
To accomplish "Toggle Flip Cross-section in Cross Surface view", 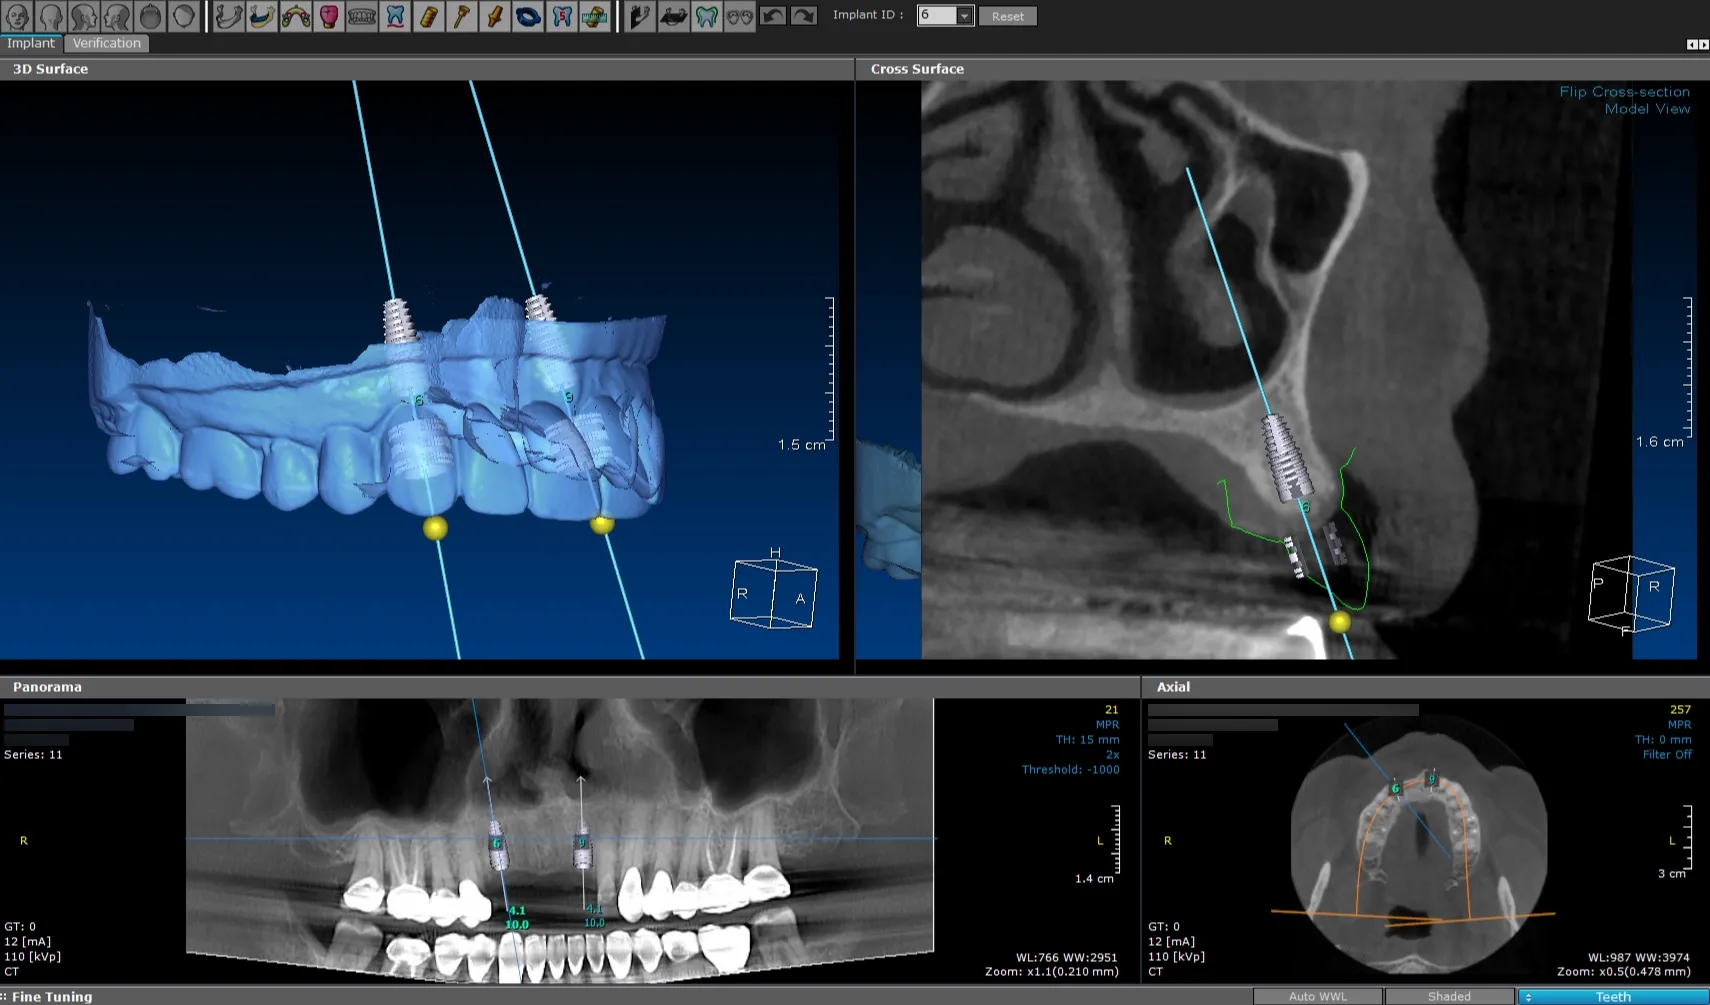I will (x=1625, y=91).
